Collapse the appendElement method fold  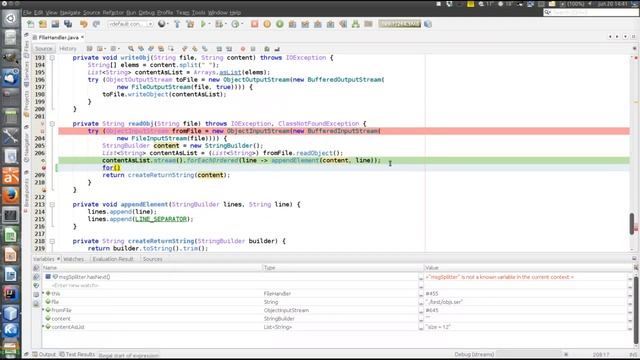[x=52, y=204]
